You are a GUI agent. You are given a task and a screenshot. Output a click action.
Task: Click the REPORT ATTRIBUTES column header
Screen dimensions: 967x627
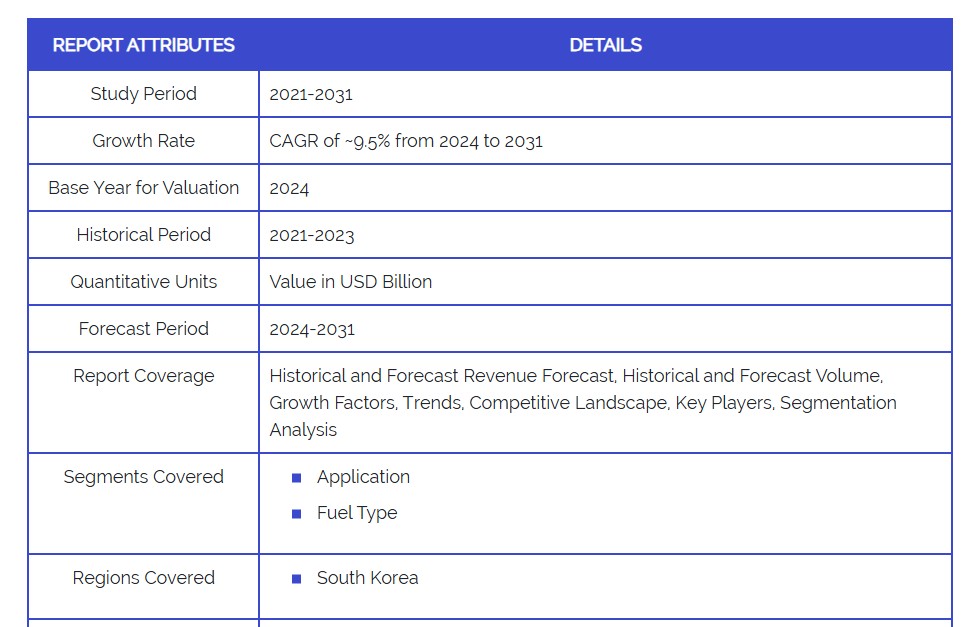143,45
